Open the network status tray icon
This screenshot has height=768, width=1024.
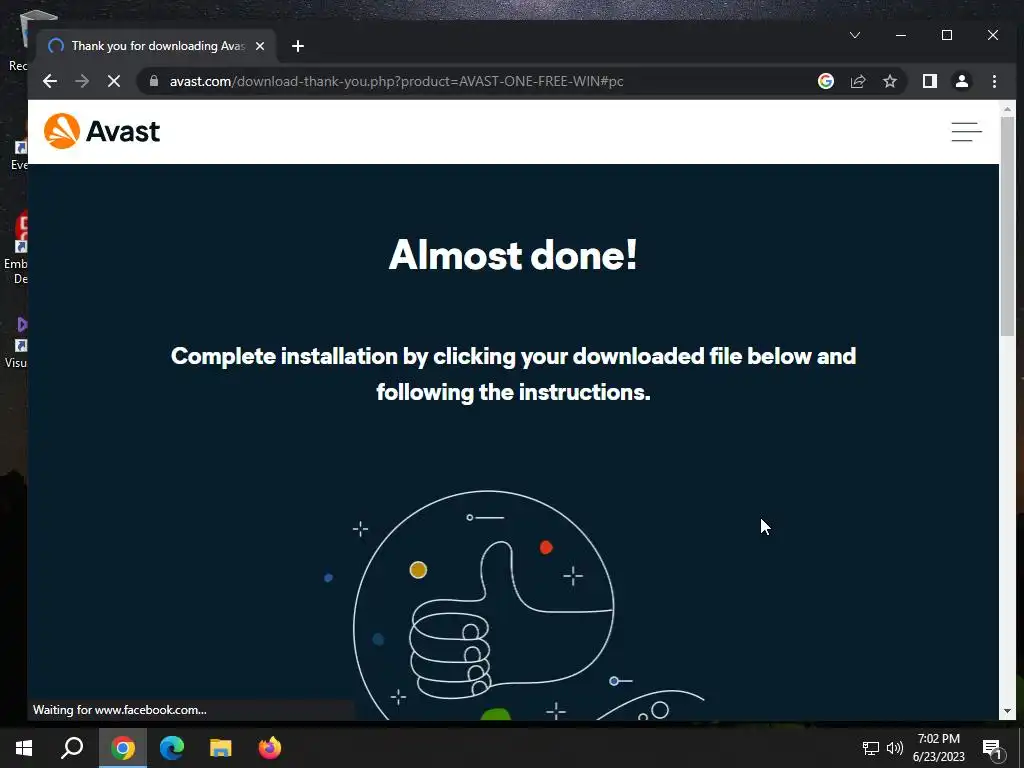point(870,748)
